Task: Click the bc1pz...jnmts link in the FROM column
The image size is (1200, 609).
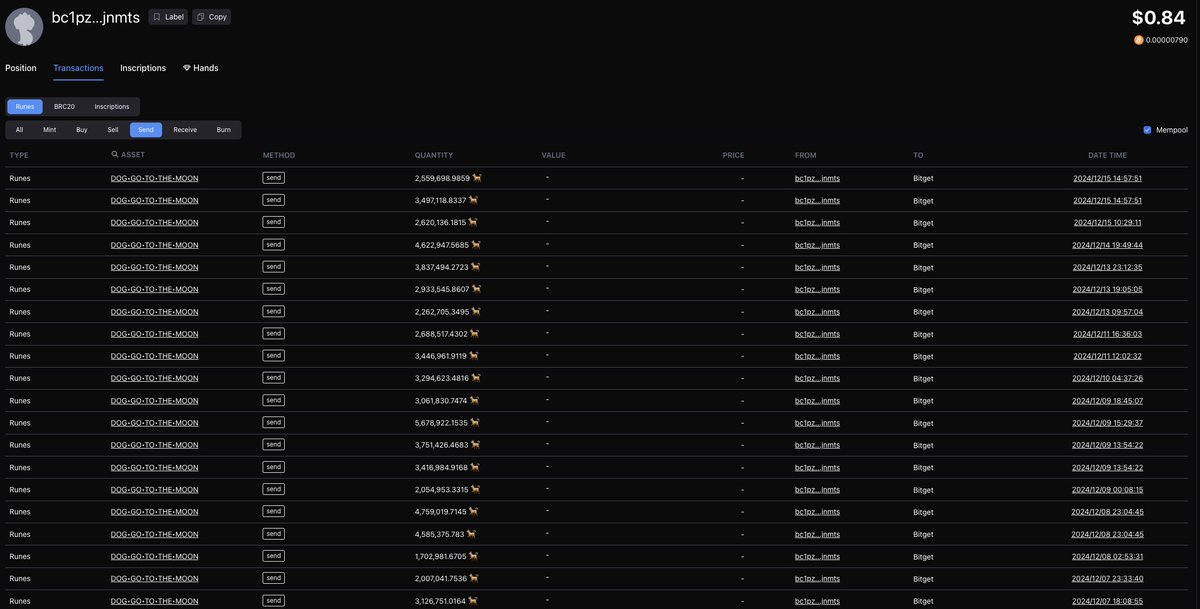Action: [x=819, y=176]
